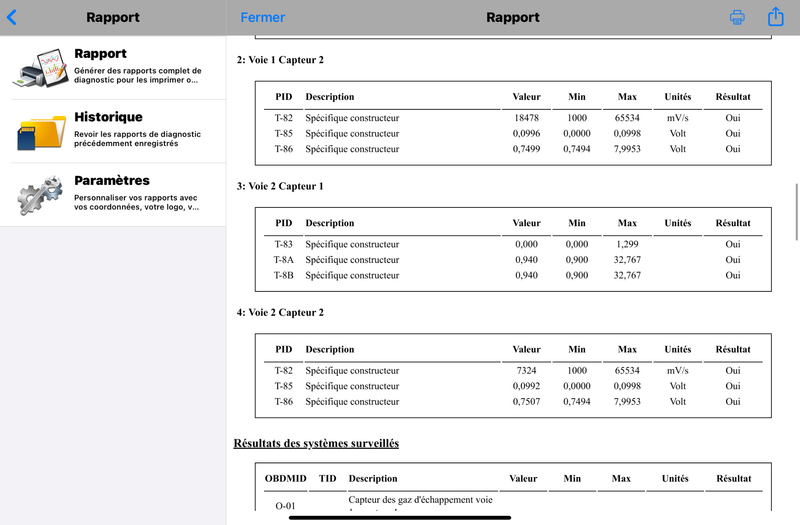Open the Paramètres menu entry
This screenshot has height=525, width=800.
coord(113,195)
